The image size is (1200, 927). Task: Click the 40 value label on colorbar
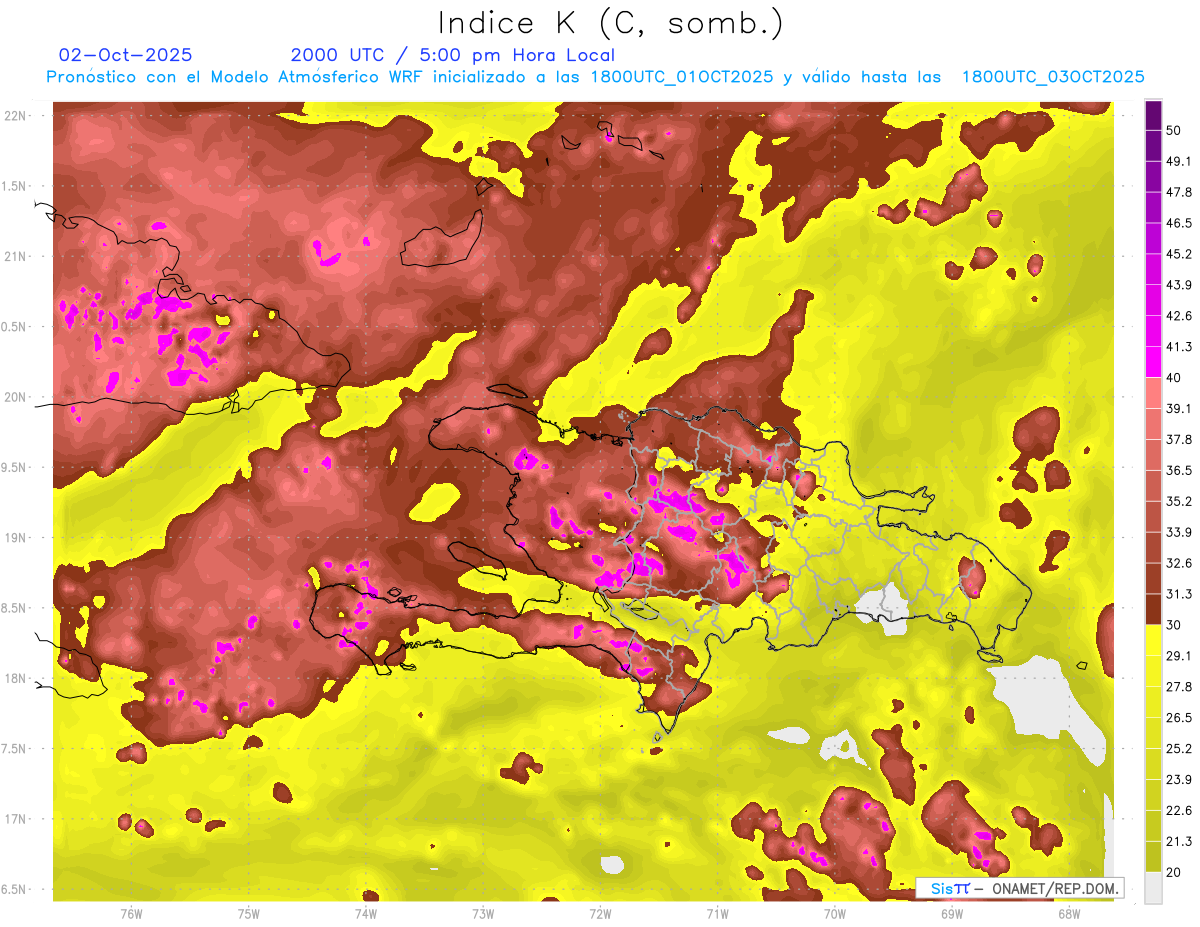coord(1174,377)
